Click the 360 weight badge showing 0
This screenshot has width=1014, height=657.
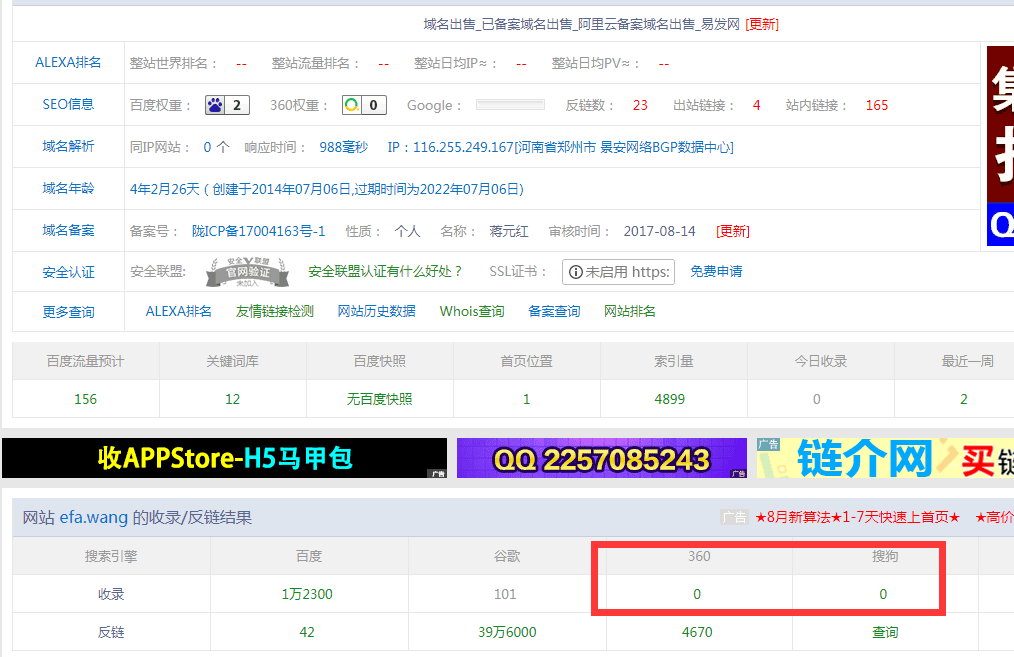tap(363, 105)
